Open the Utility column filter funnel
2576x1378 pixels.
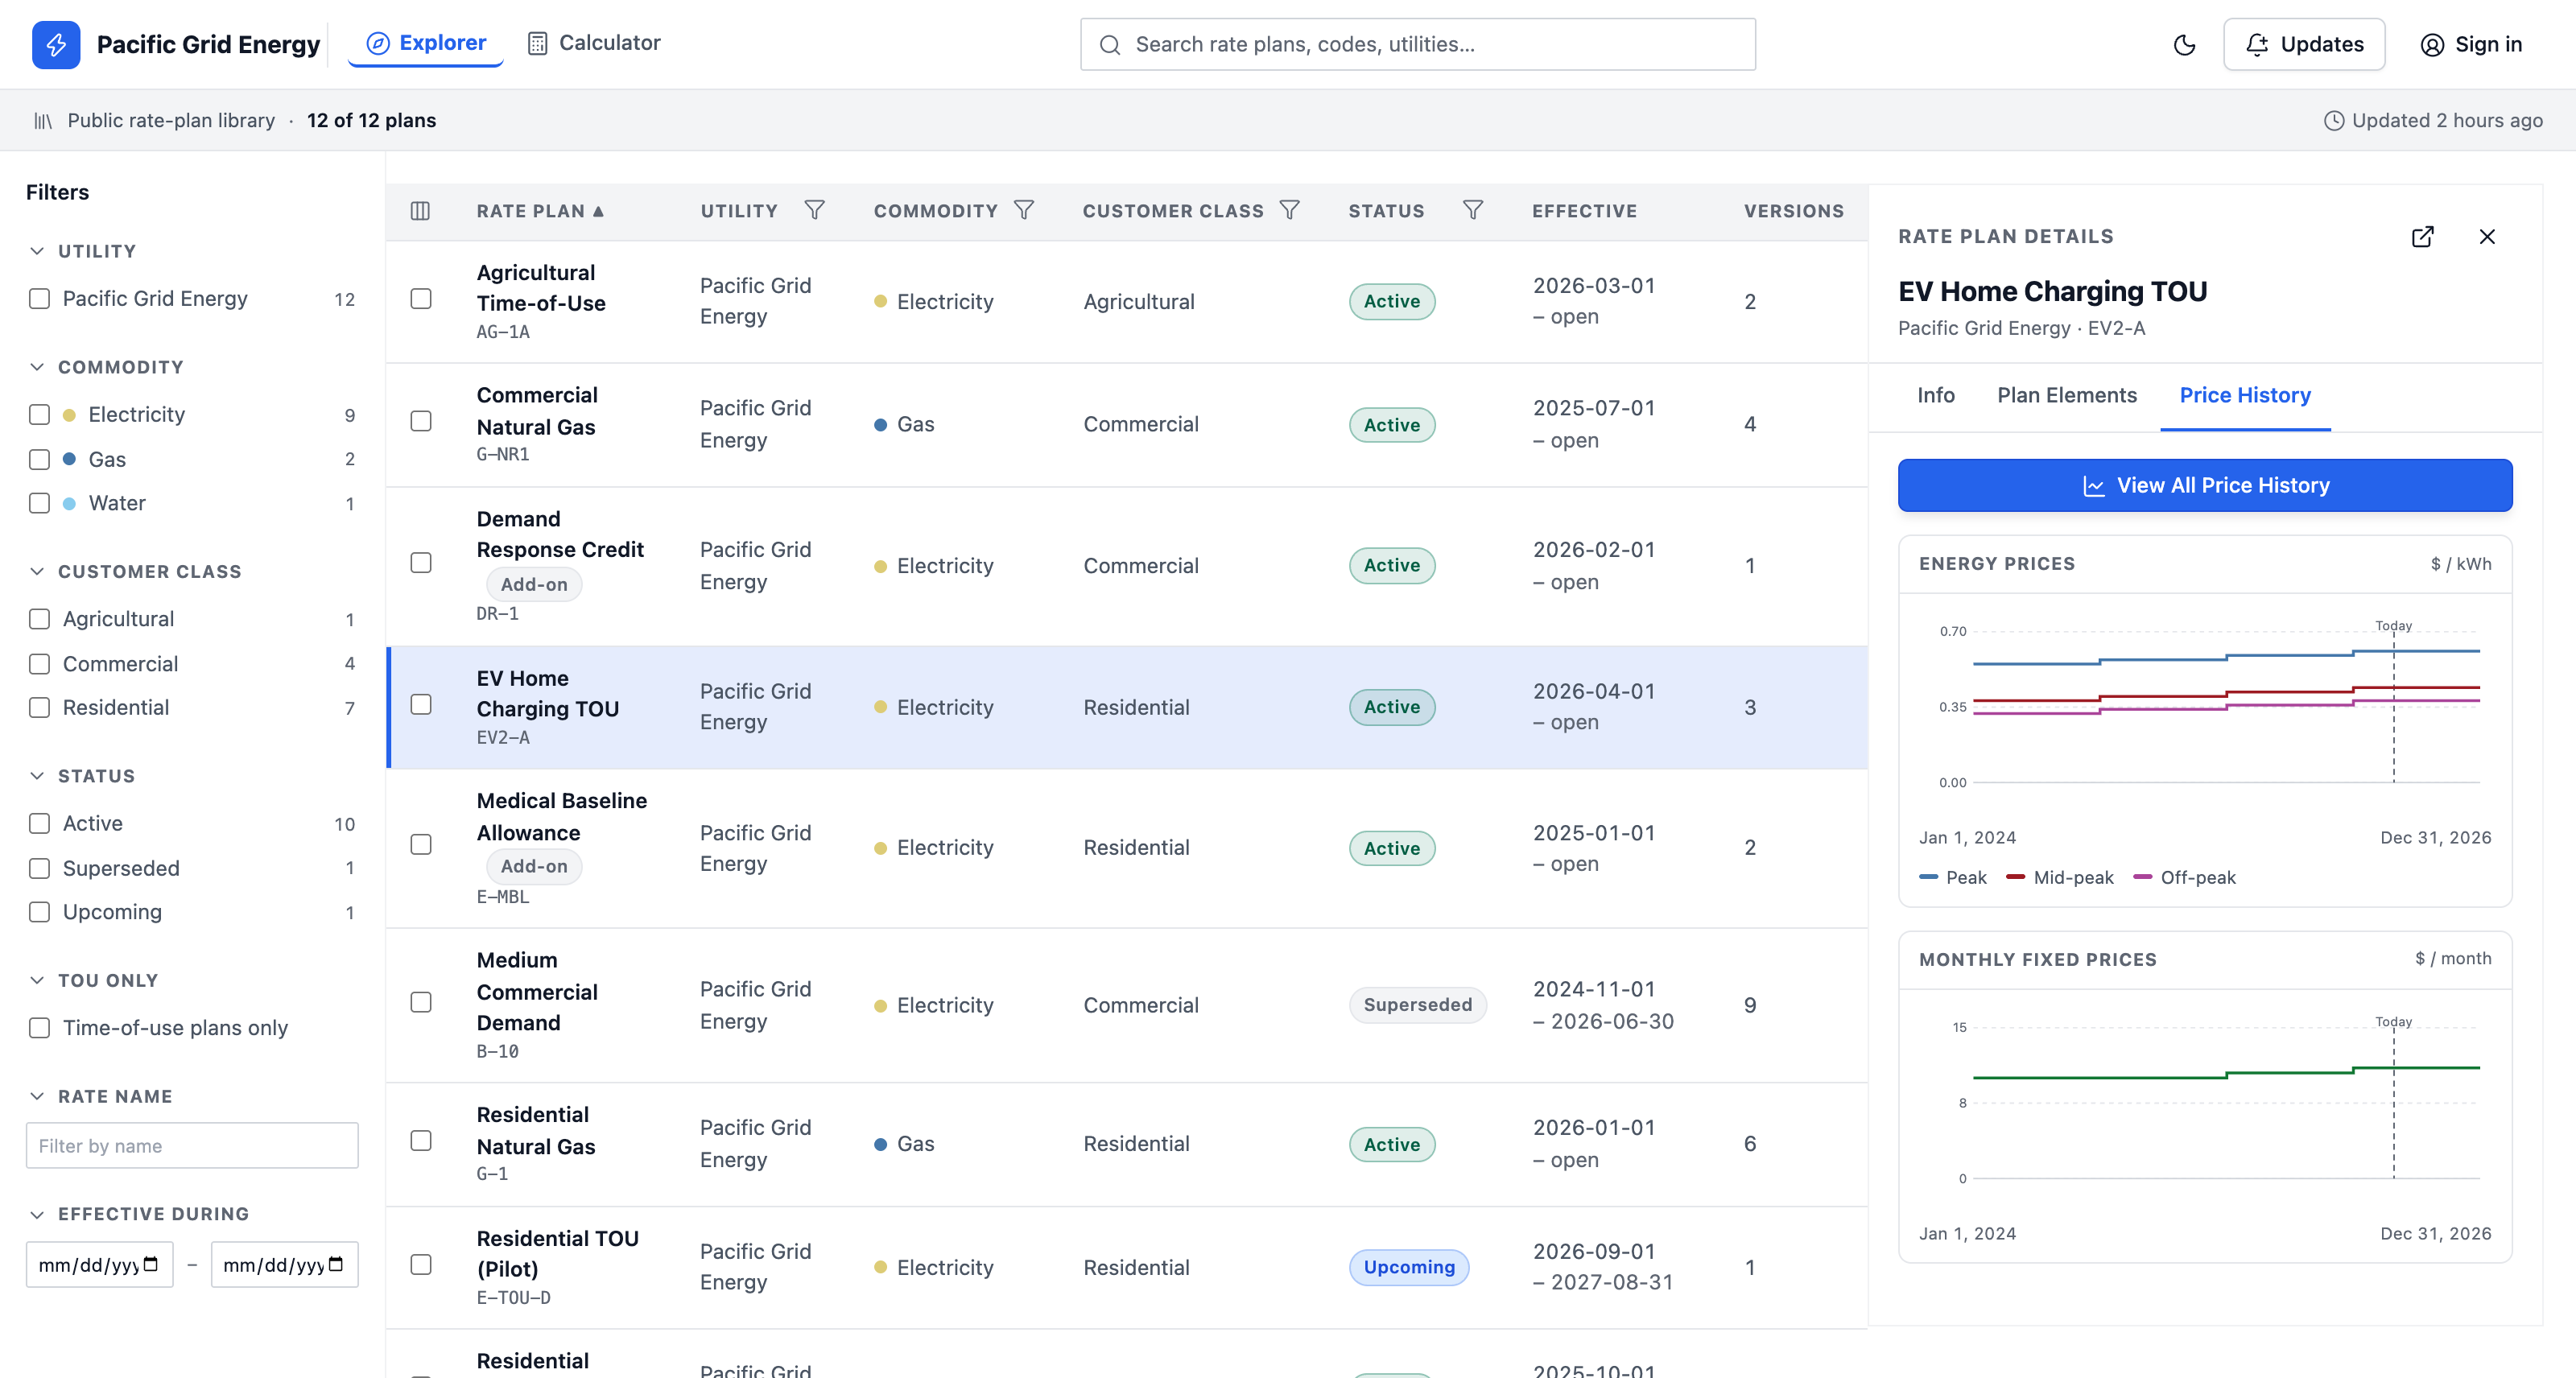(x=815, y=210)
